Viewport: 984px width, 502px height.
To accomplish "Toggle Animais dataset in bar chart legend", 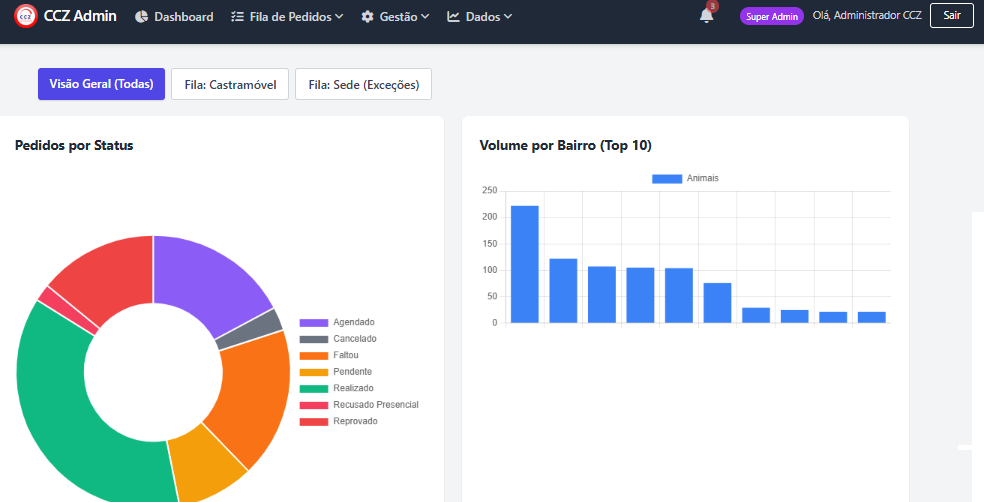I will coord(685,179).
